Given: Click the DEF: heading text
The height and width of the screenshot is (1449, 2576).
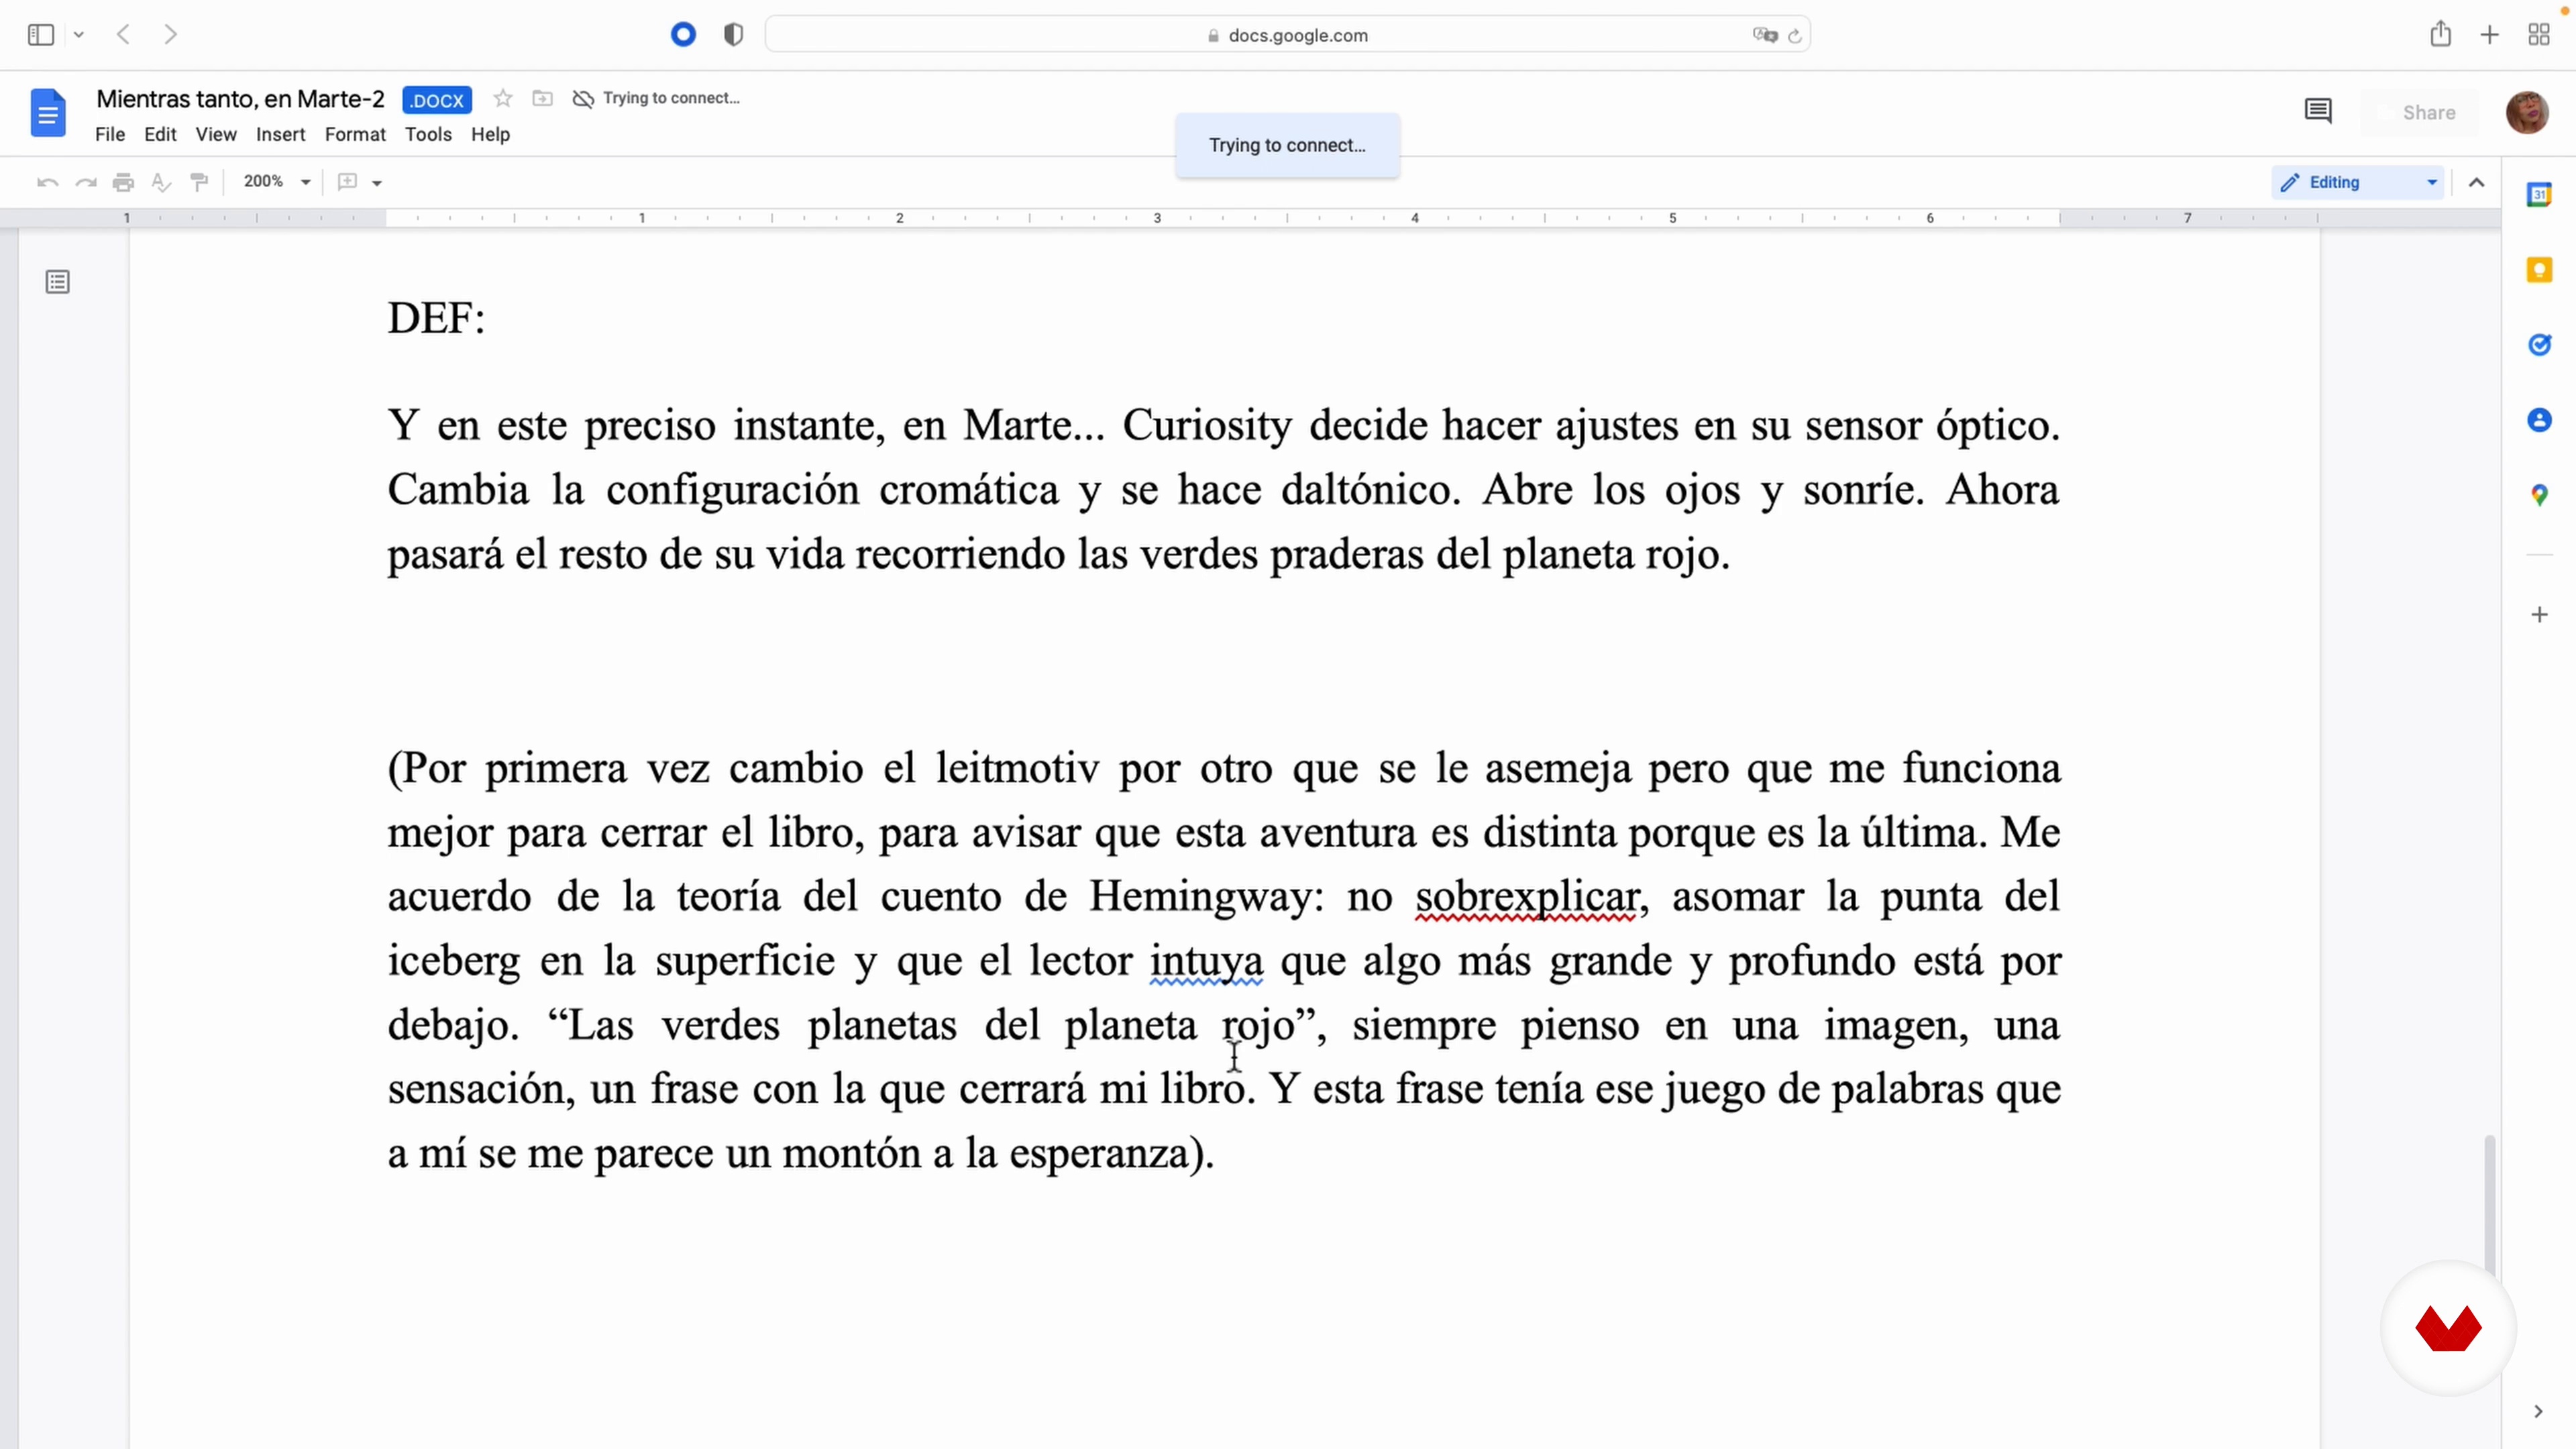Looking at the screenshot, I should (x=436, y=318).
